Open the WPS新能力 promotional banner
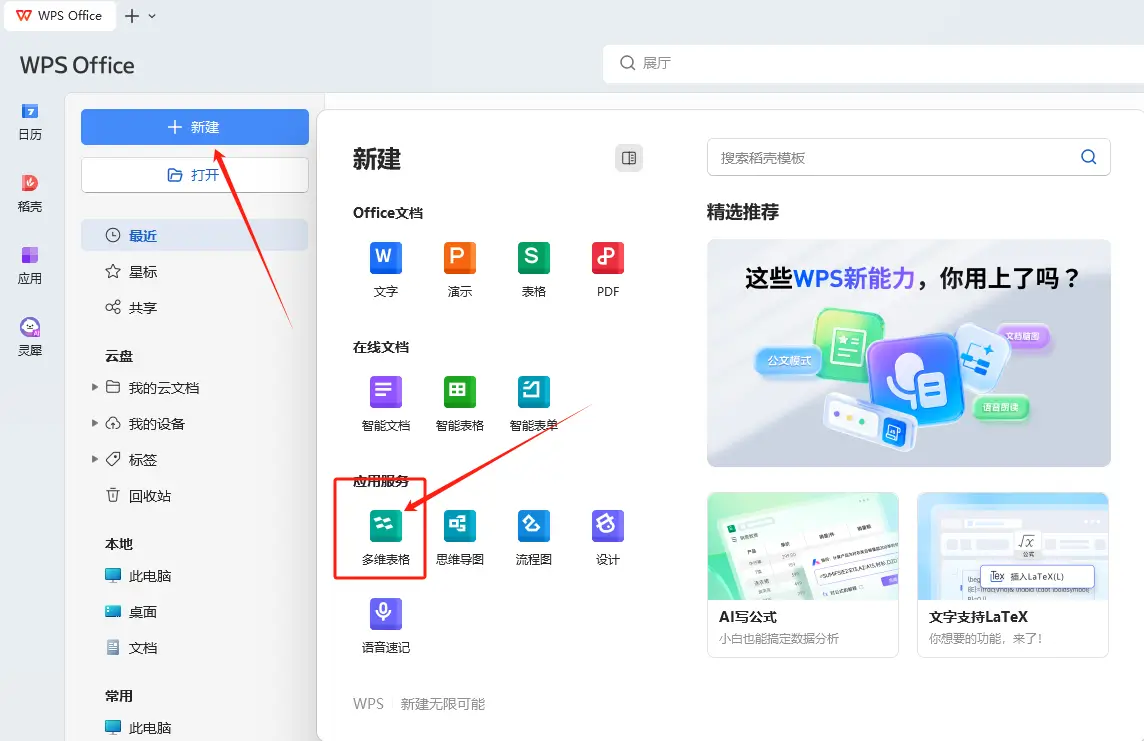The height and width of the screenshot is (741, 1144). click(x=908, y=353)
